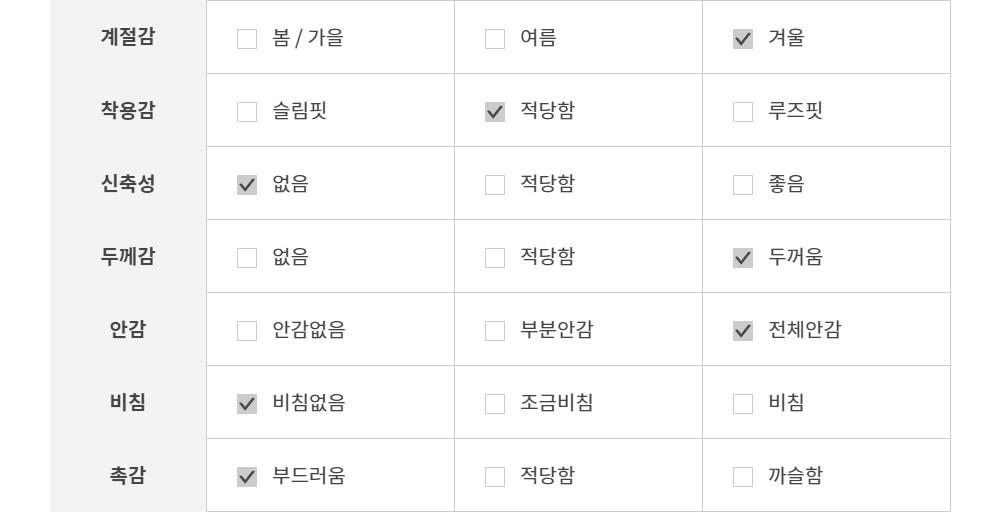Tick the 조금비침 checkbox
Image resolution: width=1000 pixels, height=512 pixels.
495,404
